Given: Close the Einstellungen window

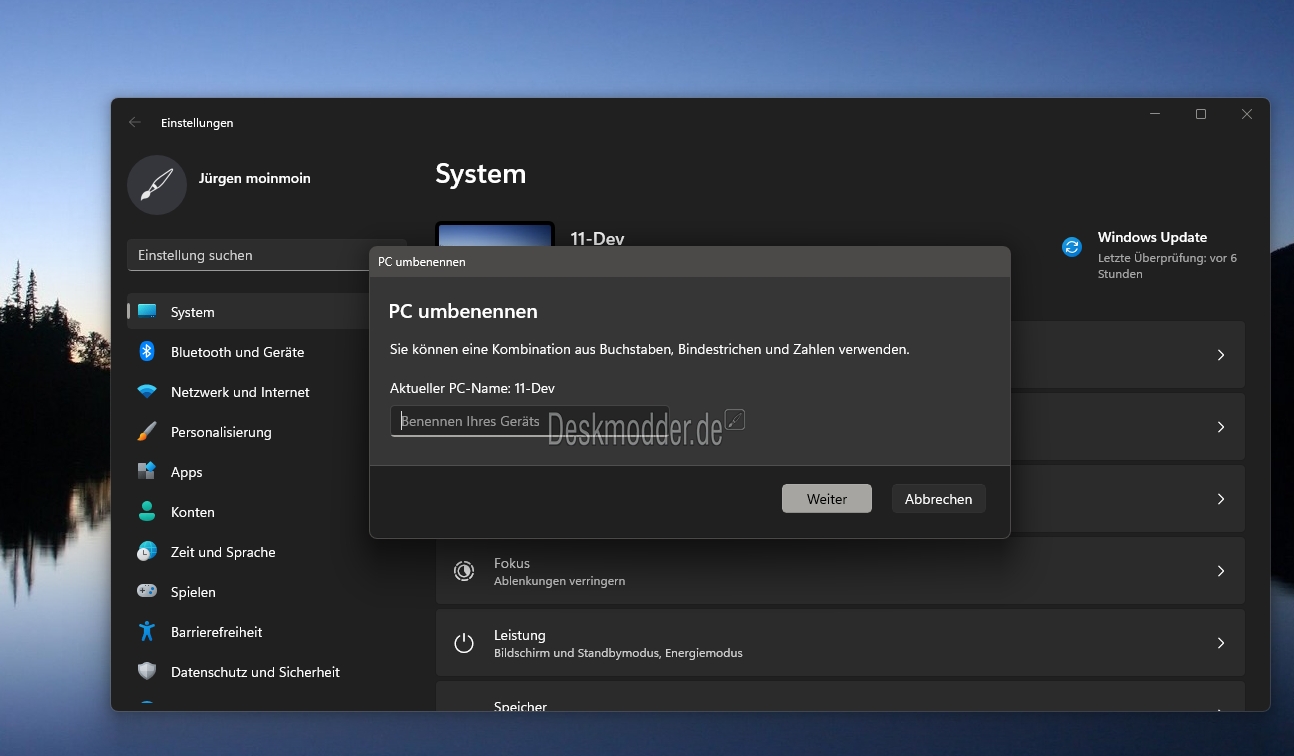Looking at the screenshot, I should coord(1247,114).
